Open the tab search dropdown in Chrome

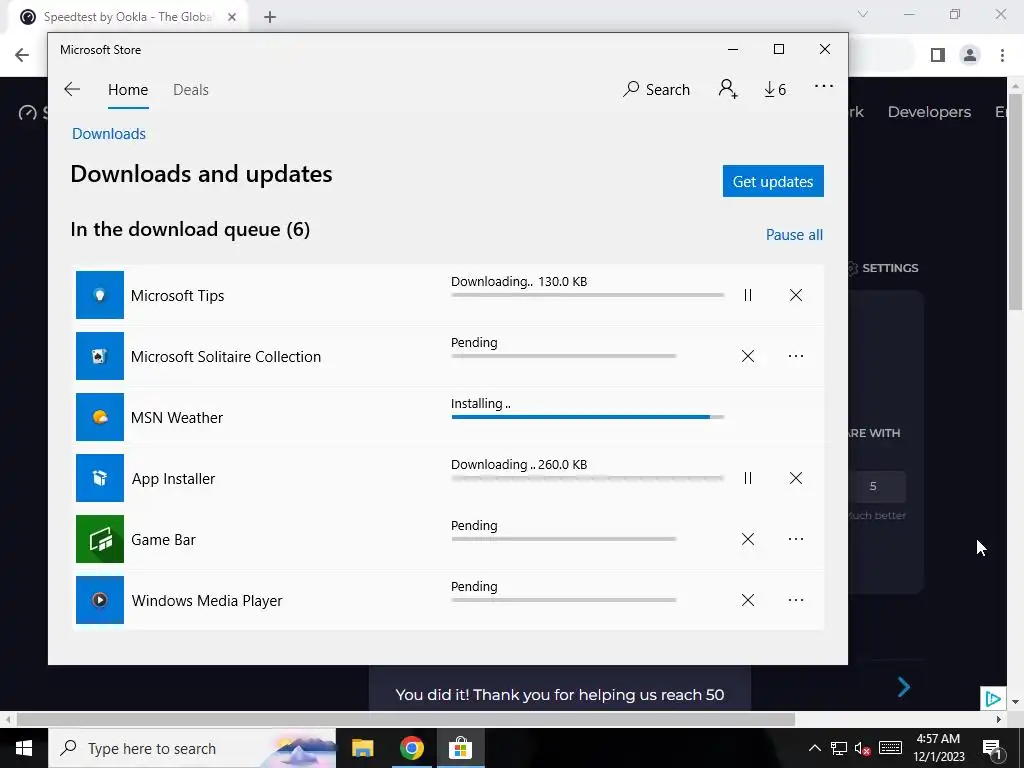click(863, 14)
